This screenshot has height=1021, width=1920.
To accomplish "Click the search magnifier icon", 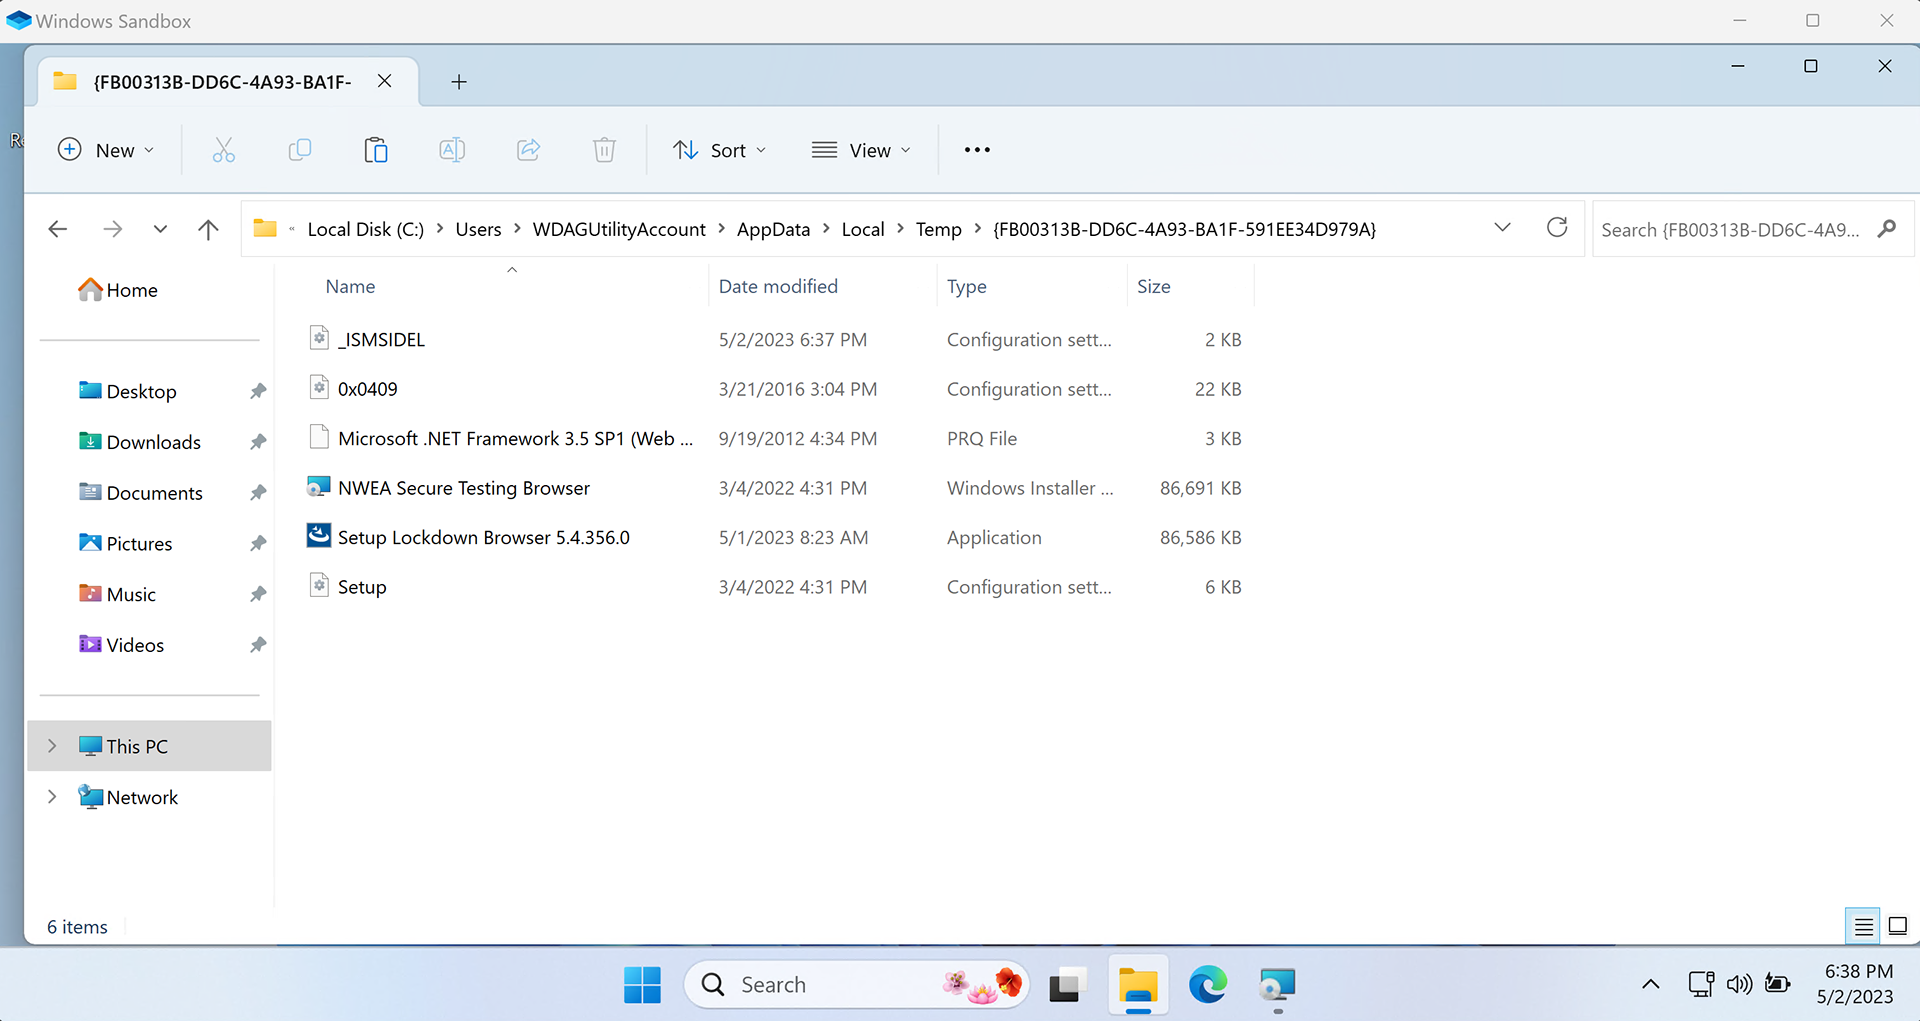I will click(1887, 229).
